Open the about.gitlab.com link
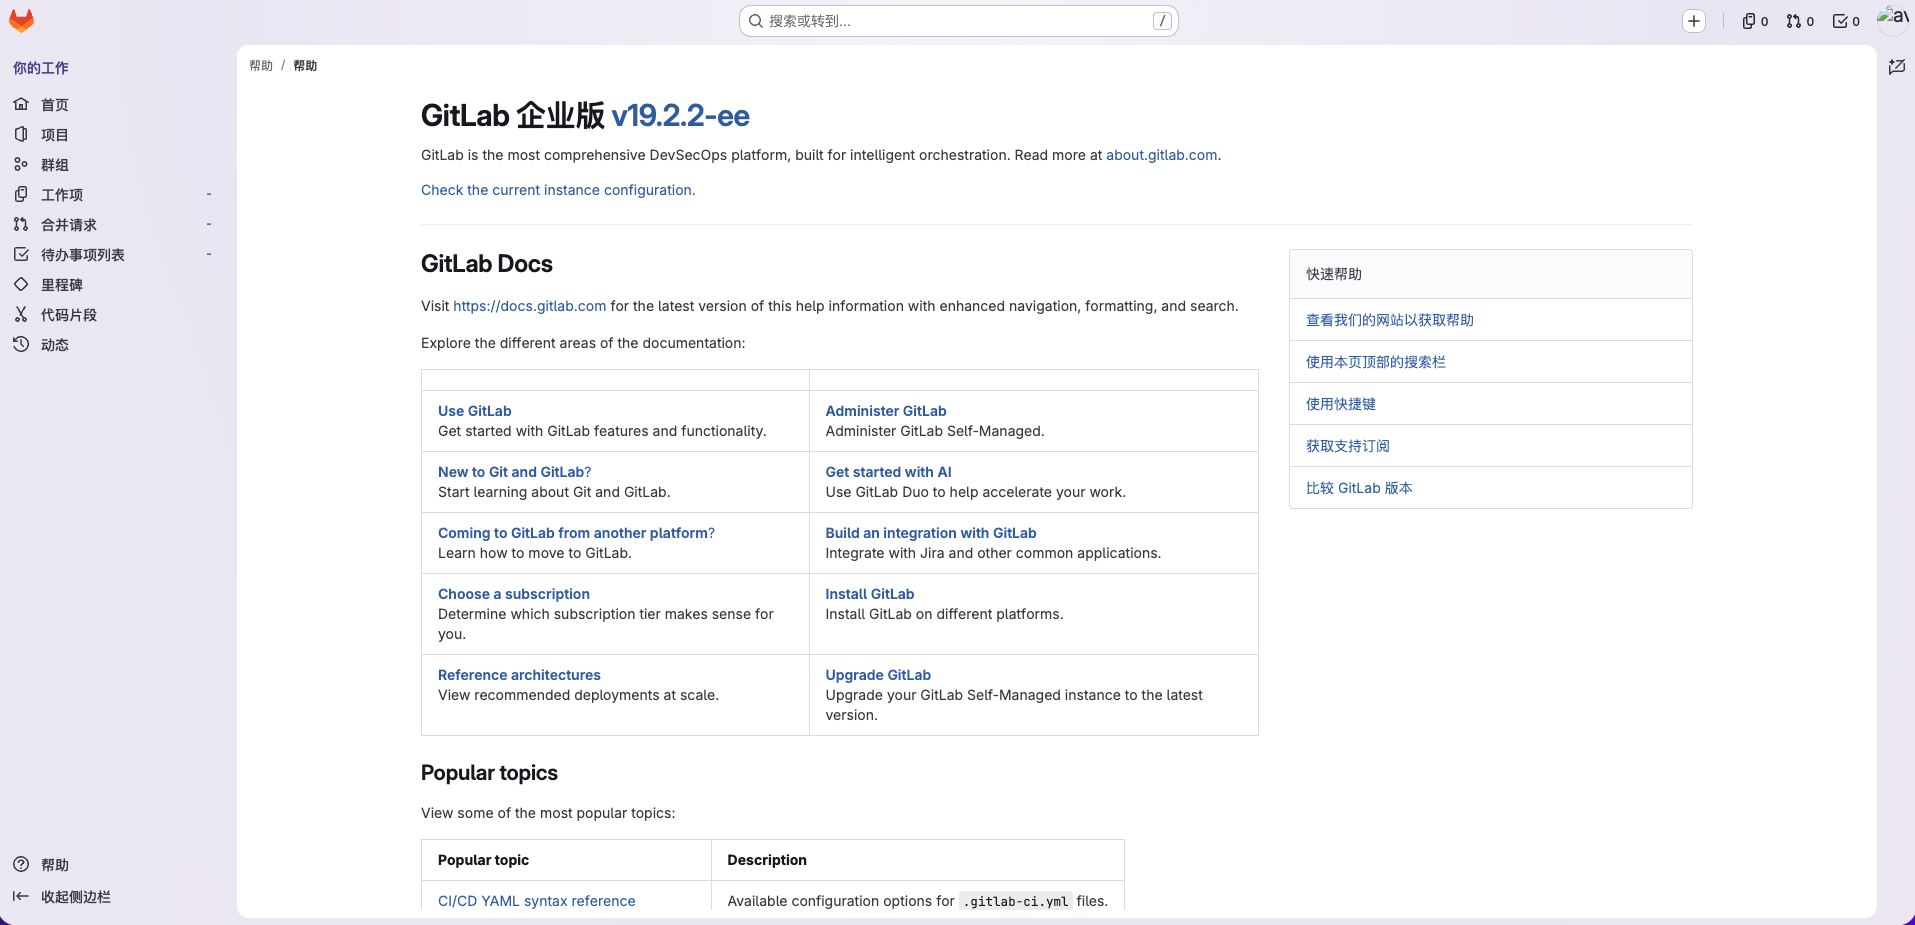The width and height of the screenshot is (1915, 925). click(x=1161, y=155)
